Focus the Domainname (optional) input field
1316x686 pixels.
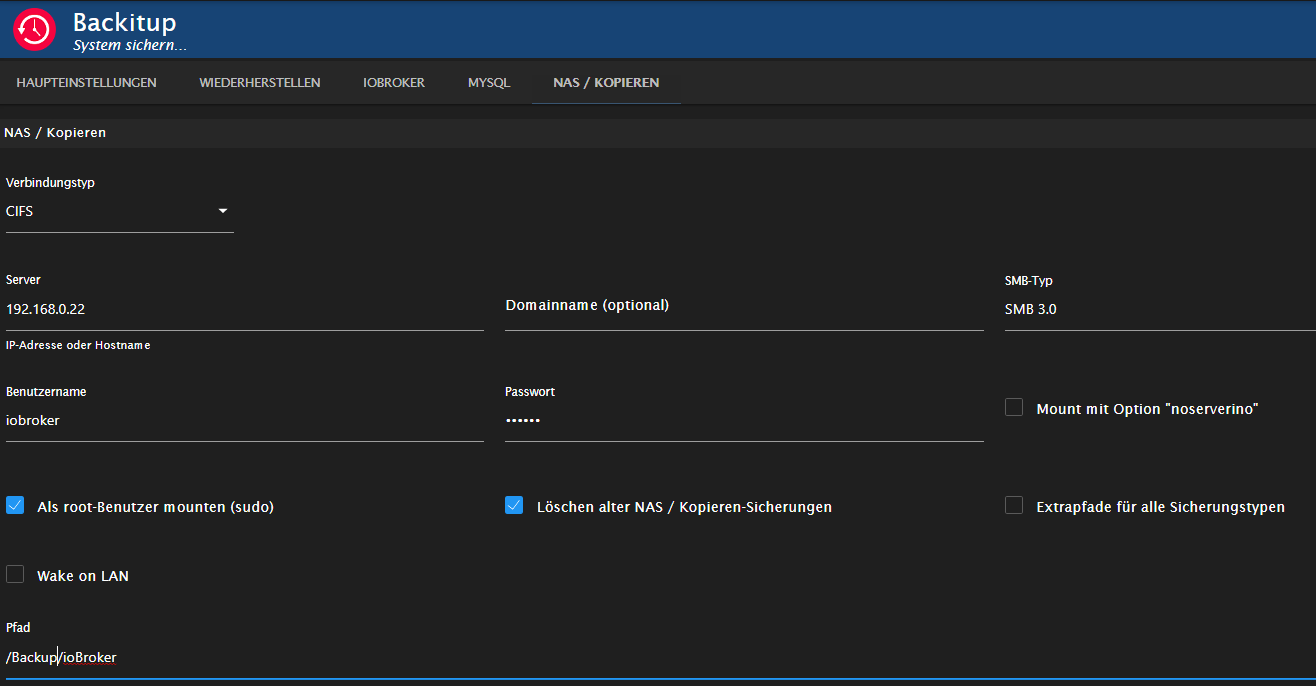click(x=744, y=306)
